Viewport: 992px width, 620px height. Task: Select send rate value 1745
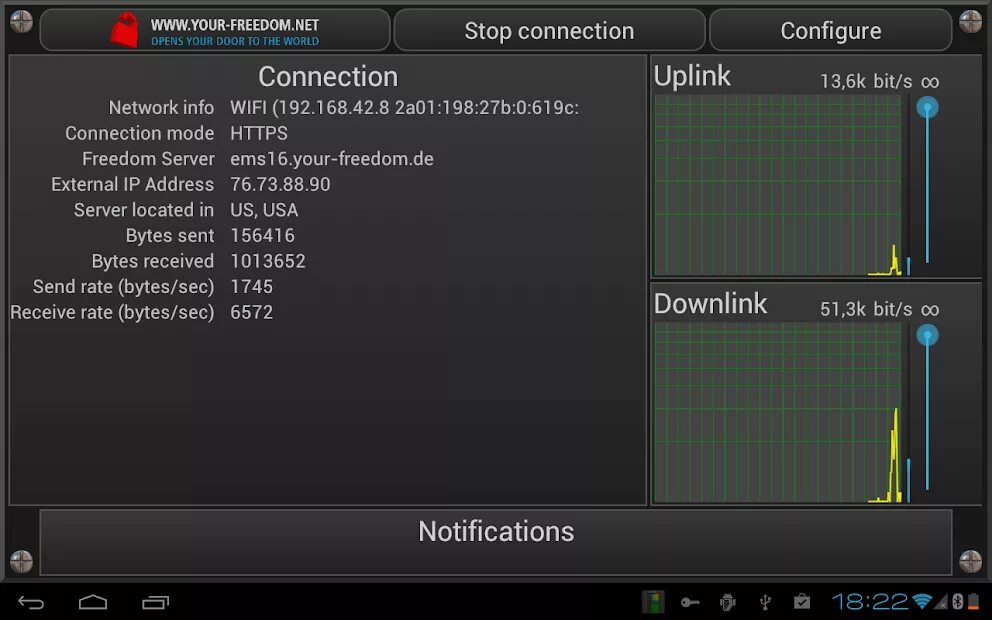click(x=251, y=287)
